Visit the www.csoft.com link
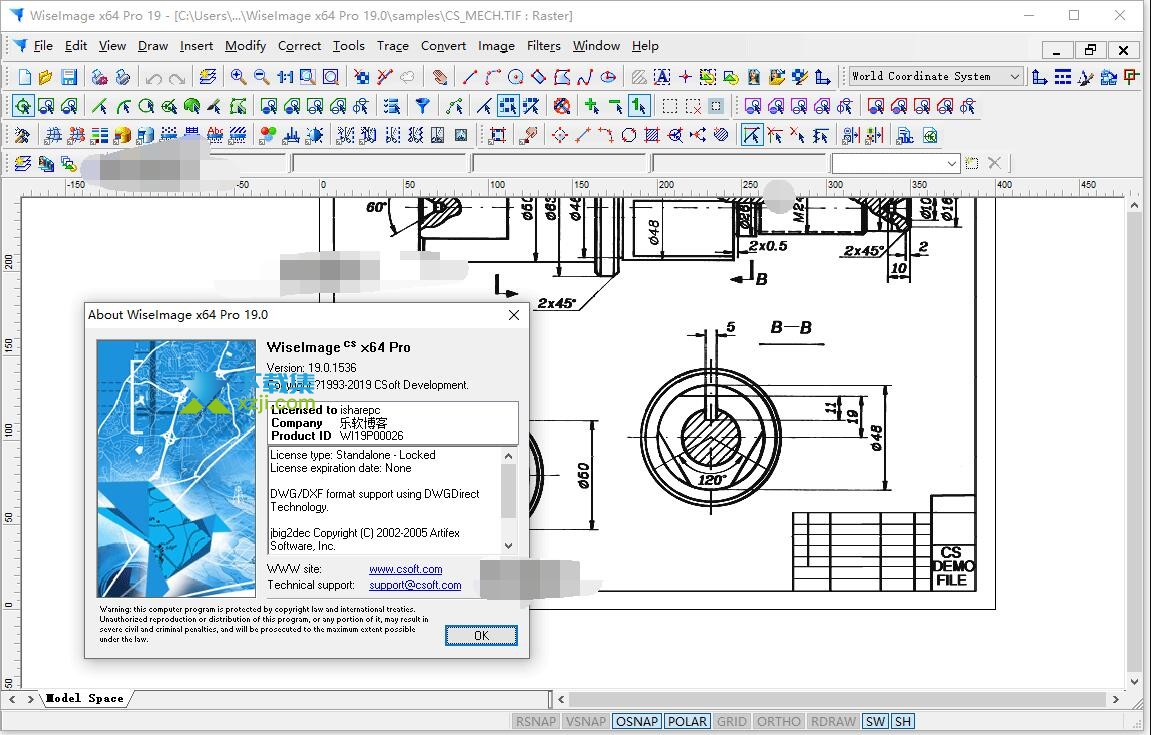Image resolution: width=1151 pixels, height=735 pixels. [405, 569]
